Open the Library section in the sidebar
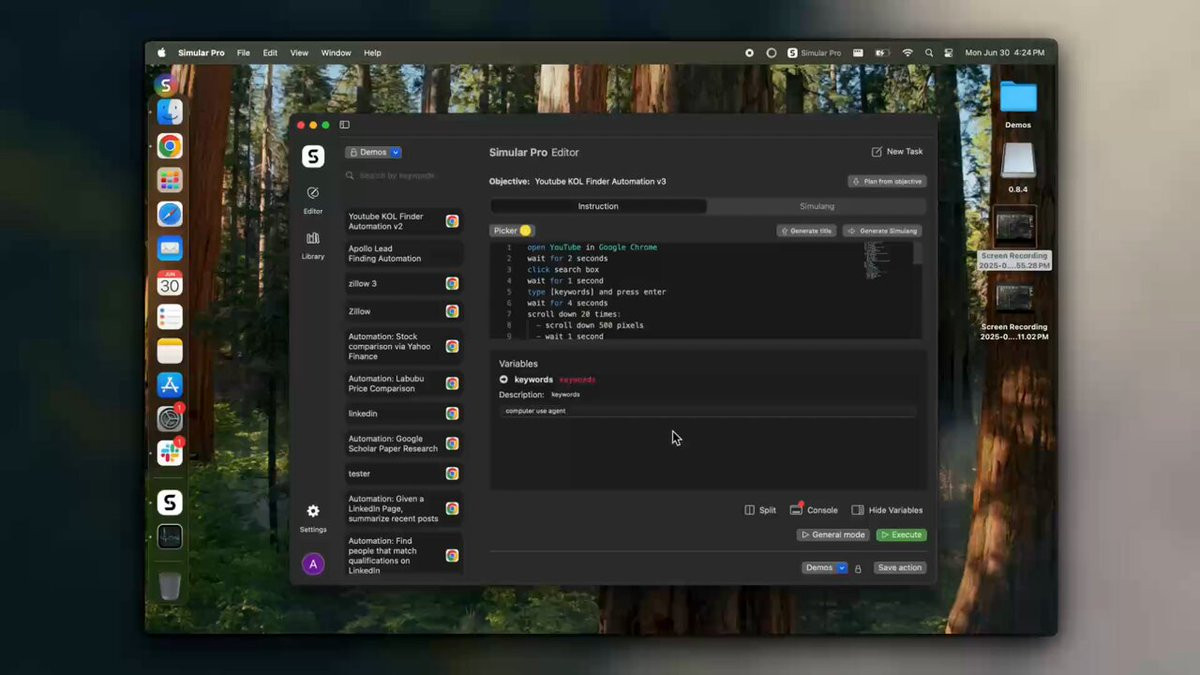This screenshot has width=1200, height=675. (x=313, y=245)
